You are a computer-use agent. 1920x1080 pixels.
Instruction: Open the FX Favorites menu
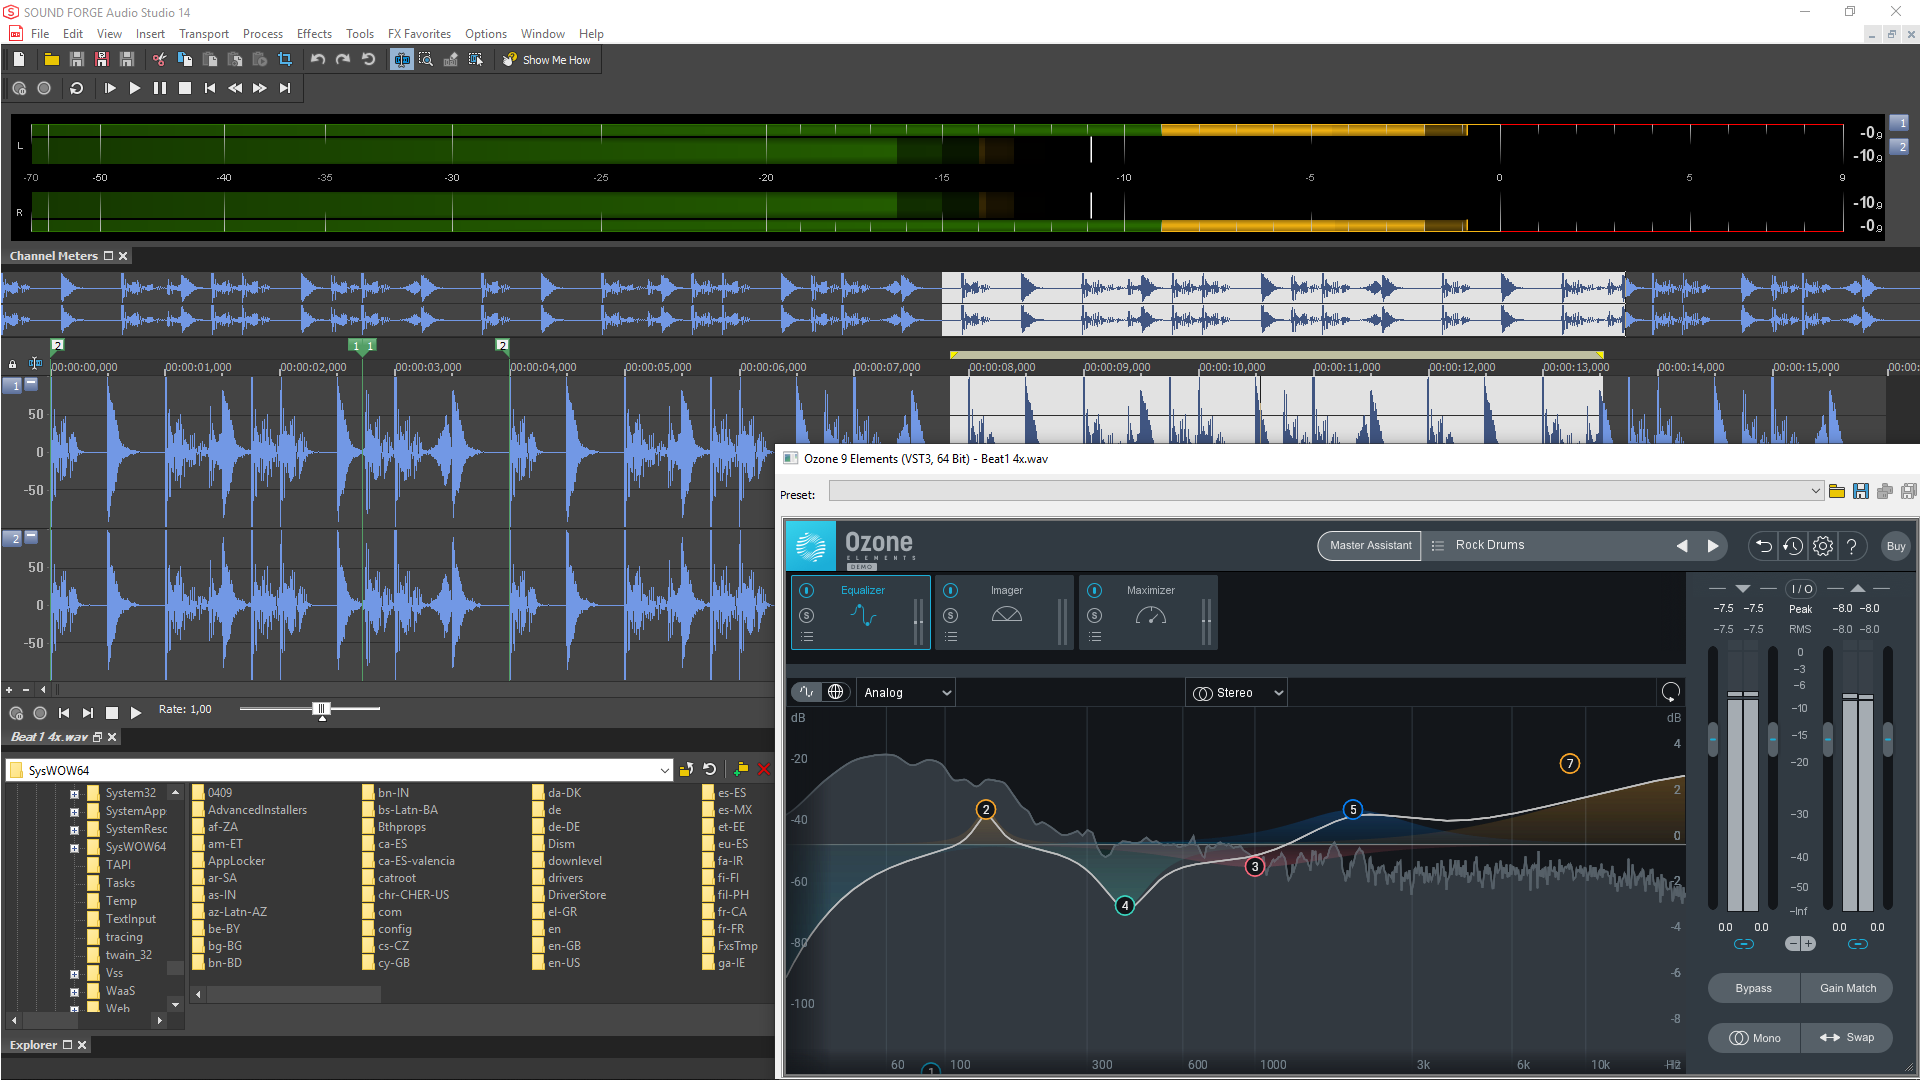(x=419, y=33)
